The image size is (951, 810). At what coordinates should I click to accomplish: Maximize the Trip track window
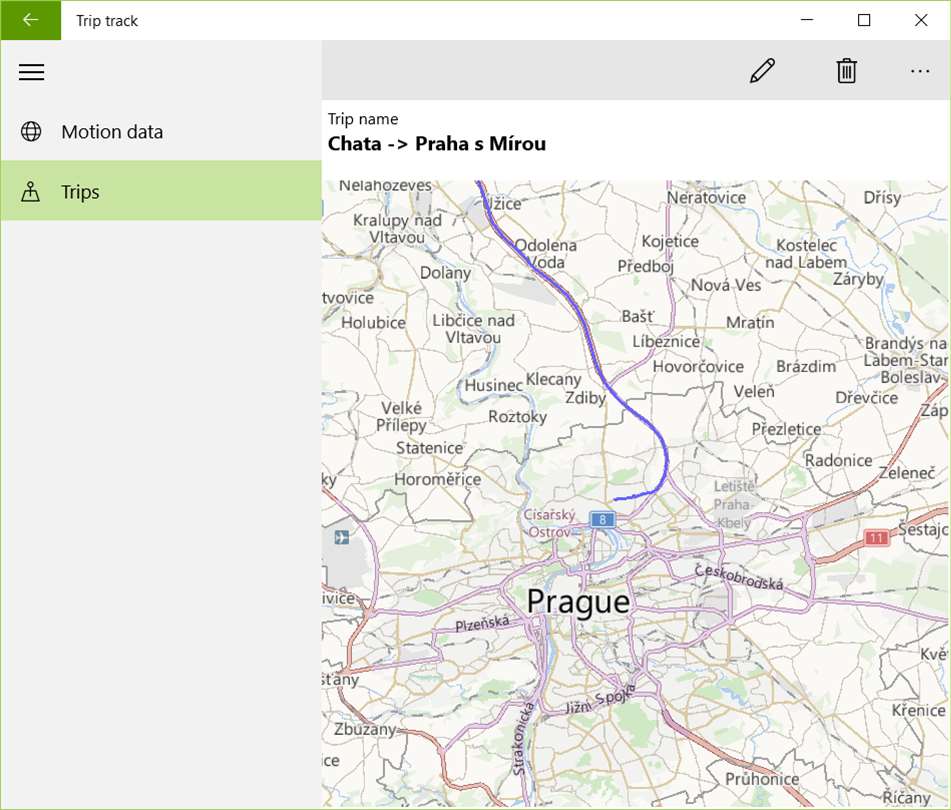click(x=864, y=20)
